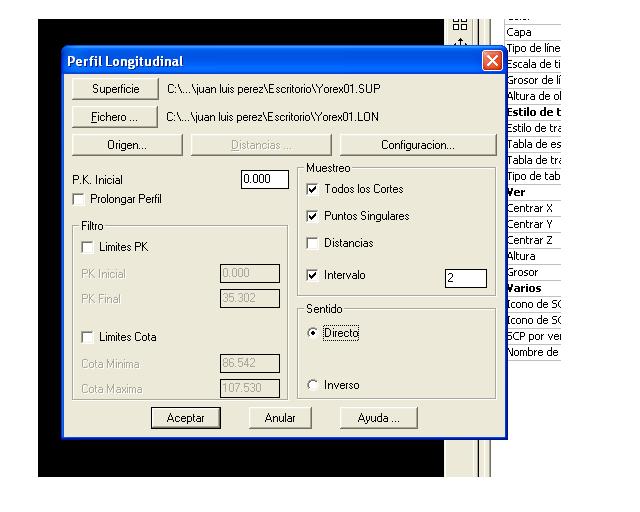Select the Grosor de lí property row
The image size is (640, 512).
[x=533, y=80]
